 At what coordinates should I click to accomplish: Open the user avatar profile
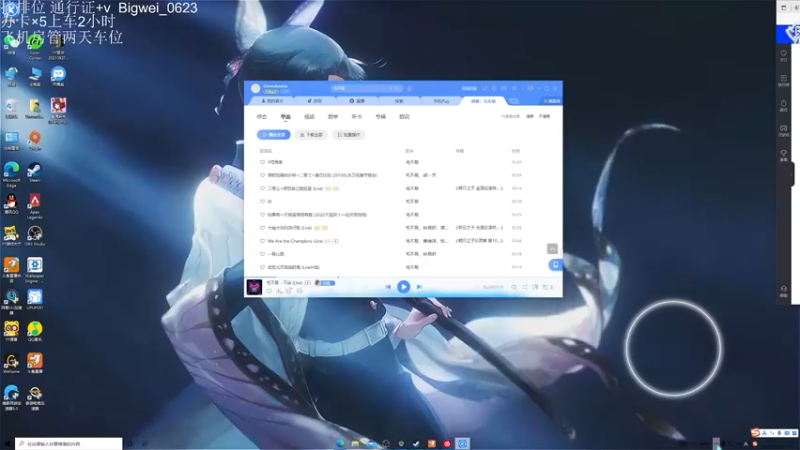256,88
